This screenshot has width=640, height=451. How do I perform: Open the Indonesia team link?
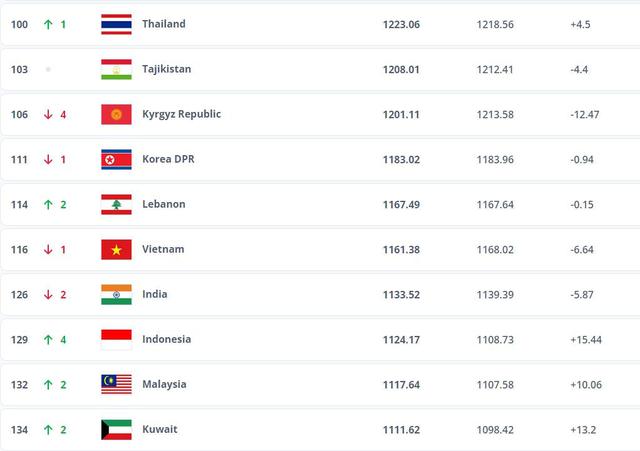[x=166, y=339]
